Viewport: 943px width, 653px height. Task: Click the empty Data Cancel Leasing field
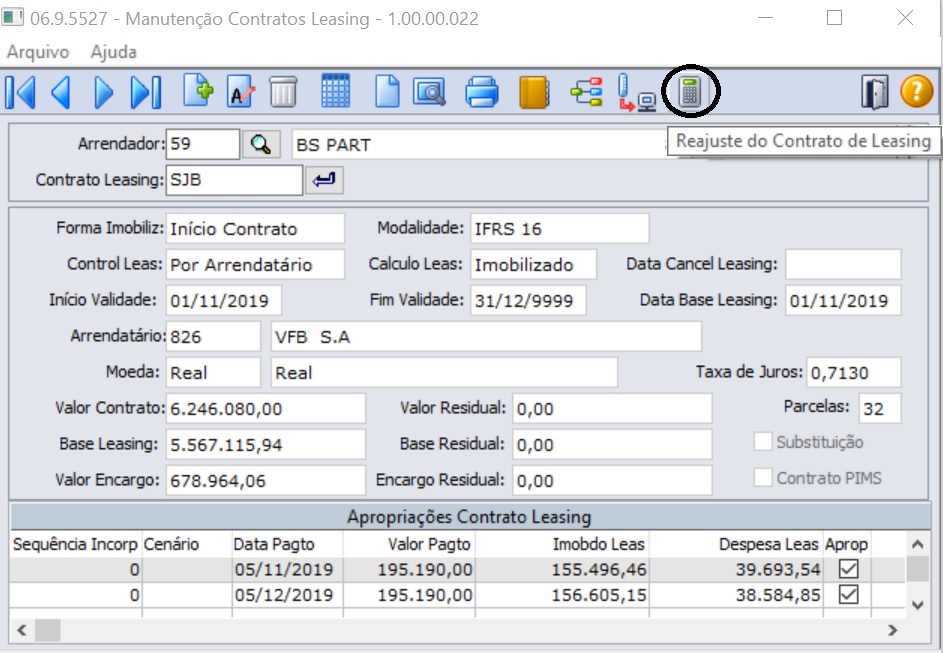click(843, 265)
